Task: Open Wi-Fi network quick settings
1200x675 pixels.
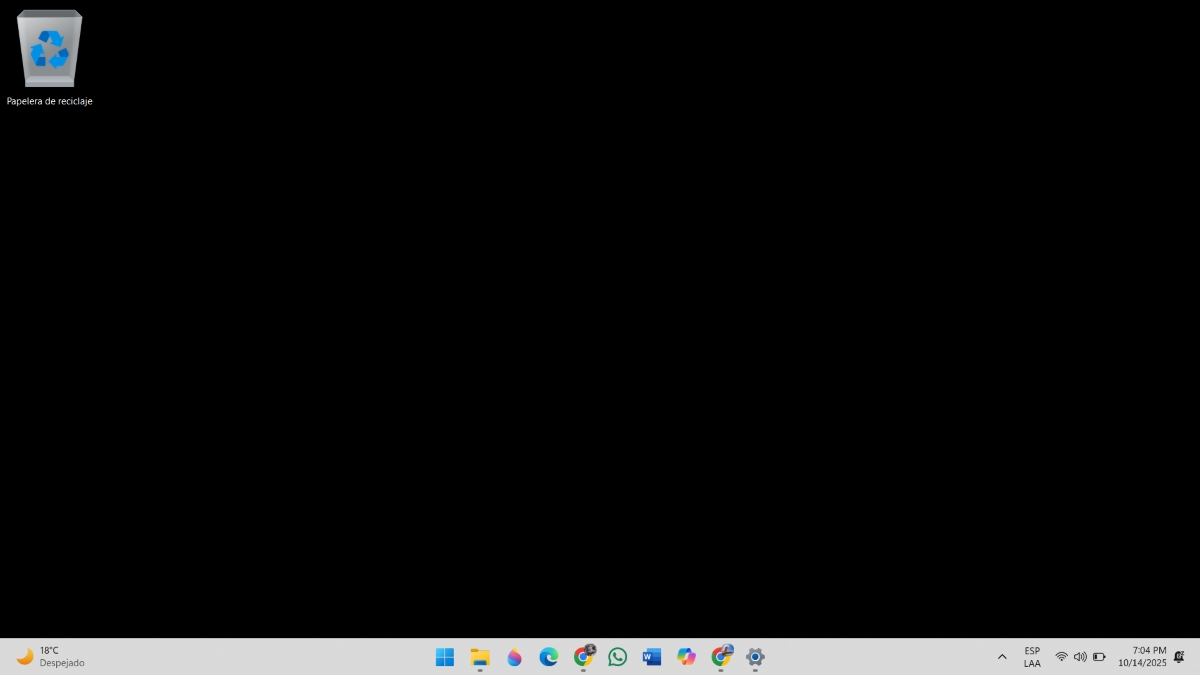Action: tap(1061, 657)
